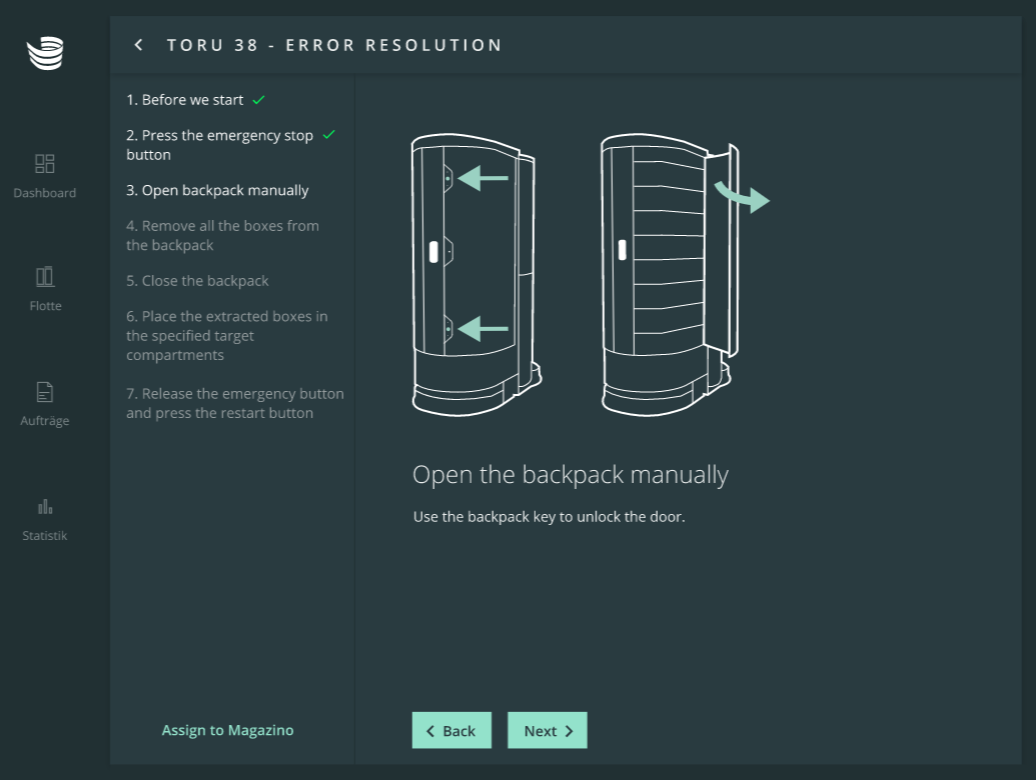Jump to step 6 Place the extracted boxes

[x=226, y=335]
